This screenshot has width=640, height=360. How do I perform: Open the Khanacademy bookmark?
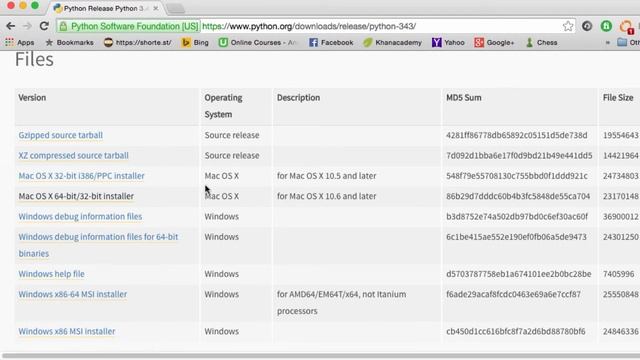(x=392, y=42)
